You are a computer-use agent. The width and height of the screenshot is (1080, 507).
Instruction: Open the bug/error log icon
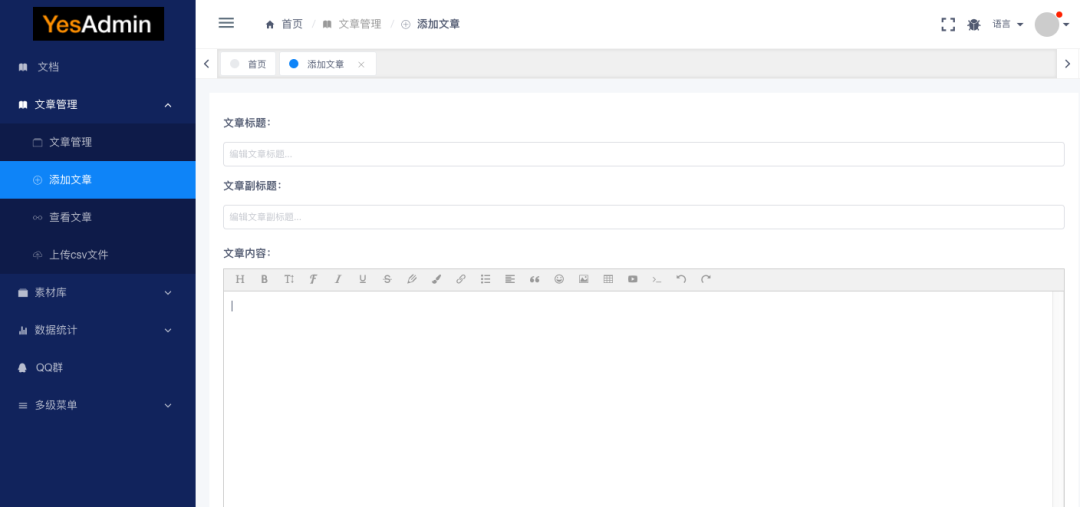(x=973, y=24)
